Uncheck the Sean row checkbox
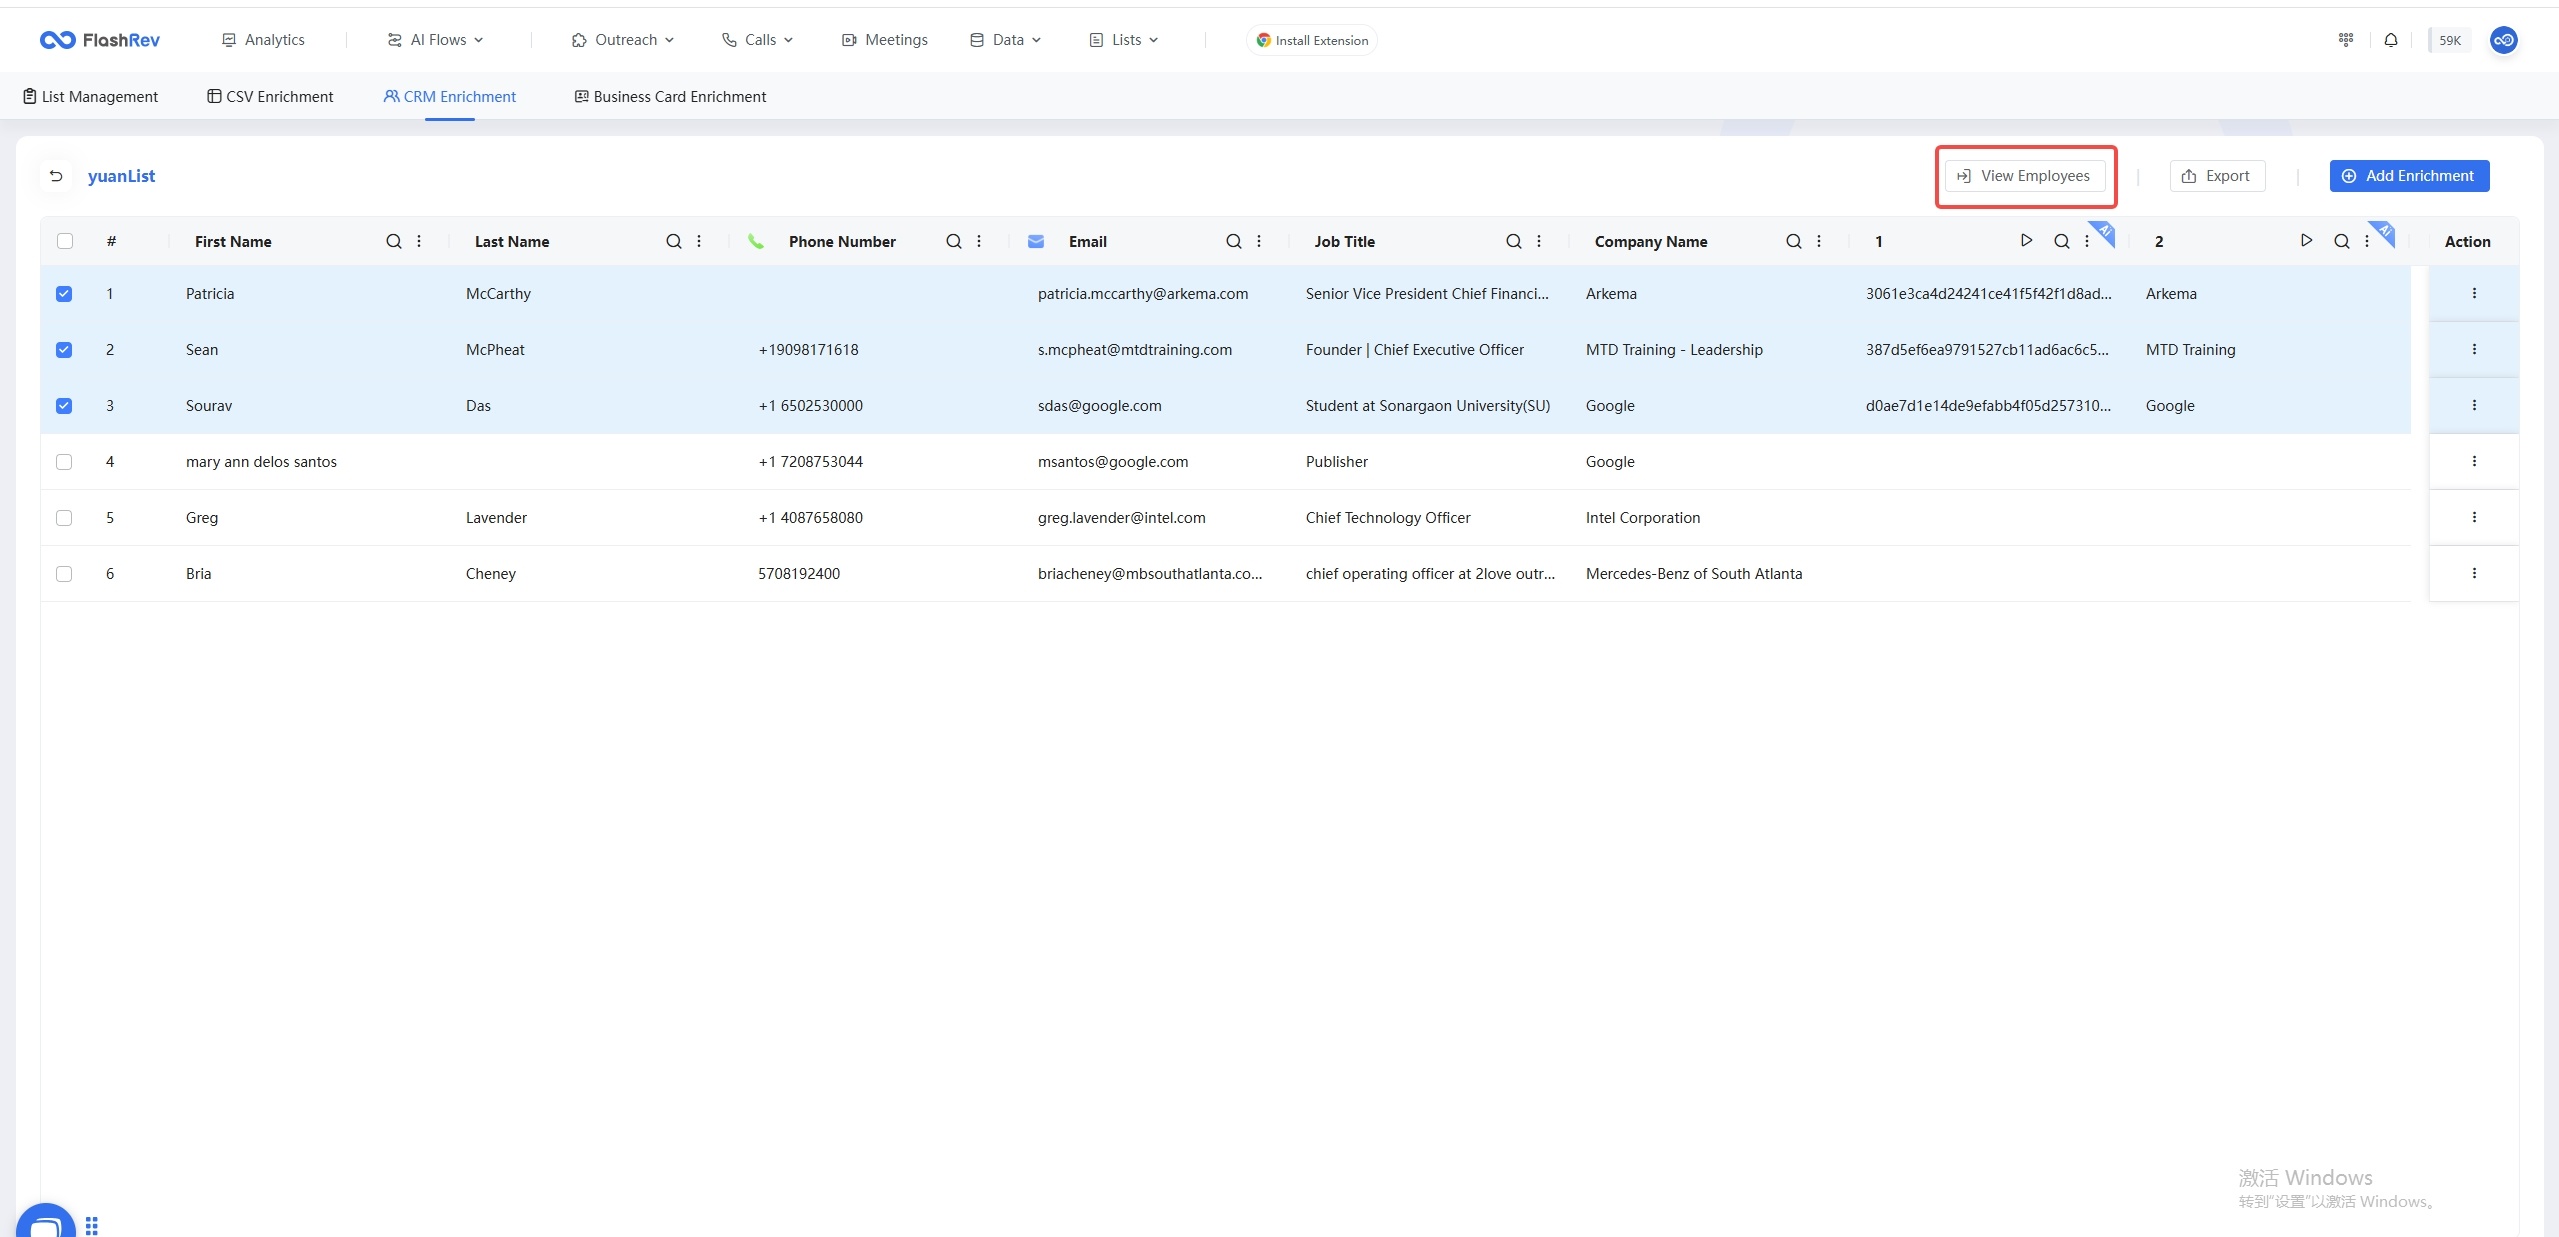 [x=64, y=349]
